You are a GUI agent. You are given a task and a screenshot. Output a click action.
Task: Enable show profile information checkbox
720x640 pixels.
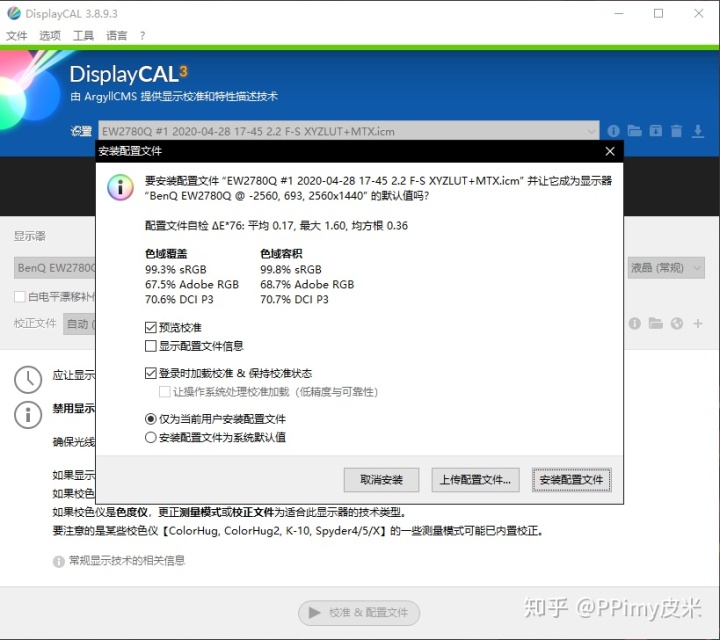tap(151, 346)
